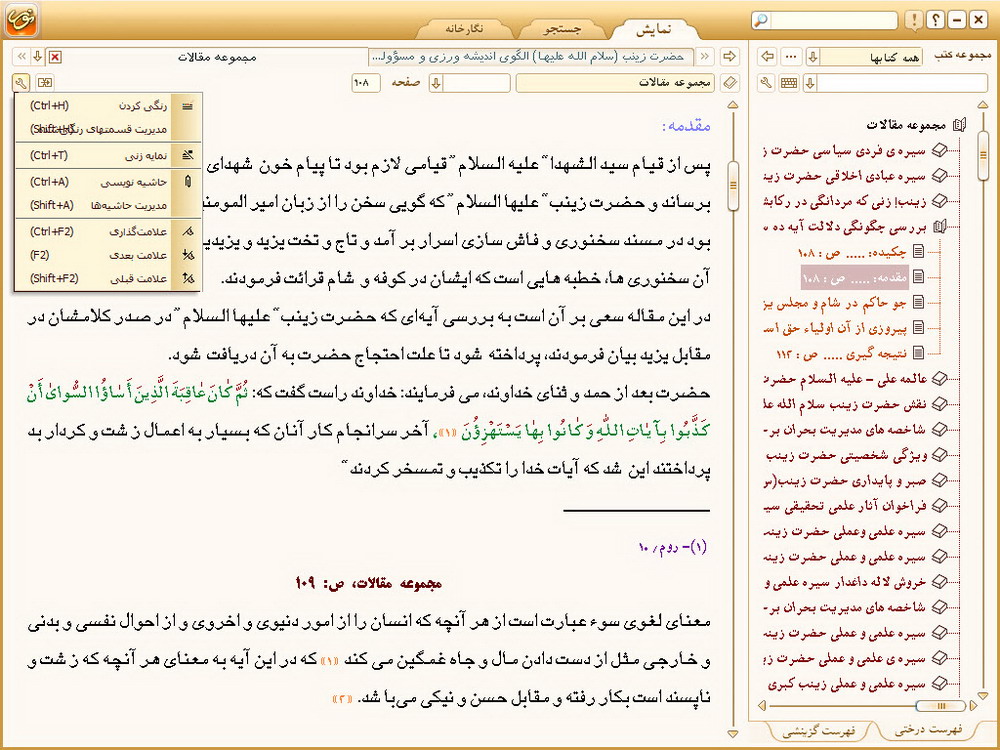Click the fit-width icon beside the left wrench
The image size is (1000, 750).
[45, 82]
